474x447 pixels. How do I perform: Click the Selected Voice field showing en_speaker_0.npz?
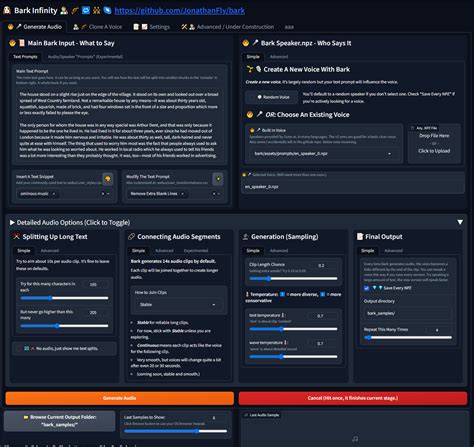pyautogui.click(x=352, y=187)
